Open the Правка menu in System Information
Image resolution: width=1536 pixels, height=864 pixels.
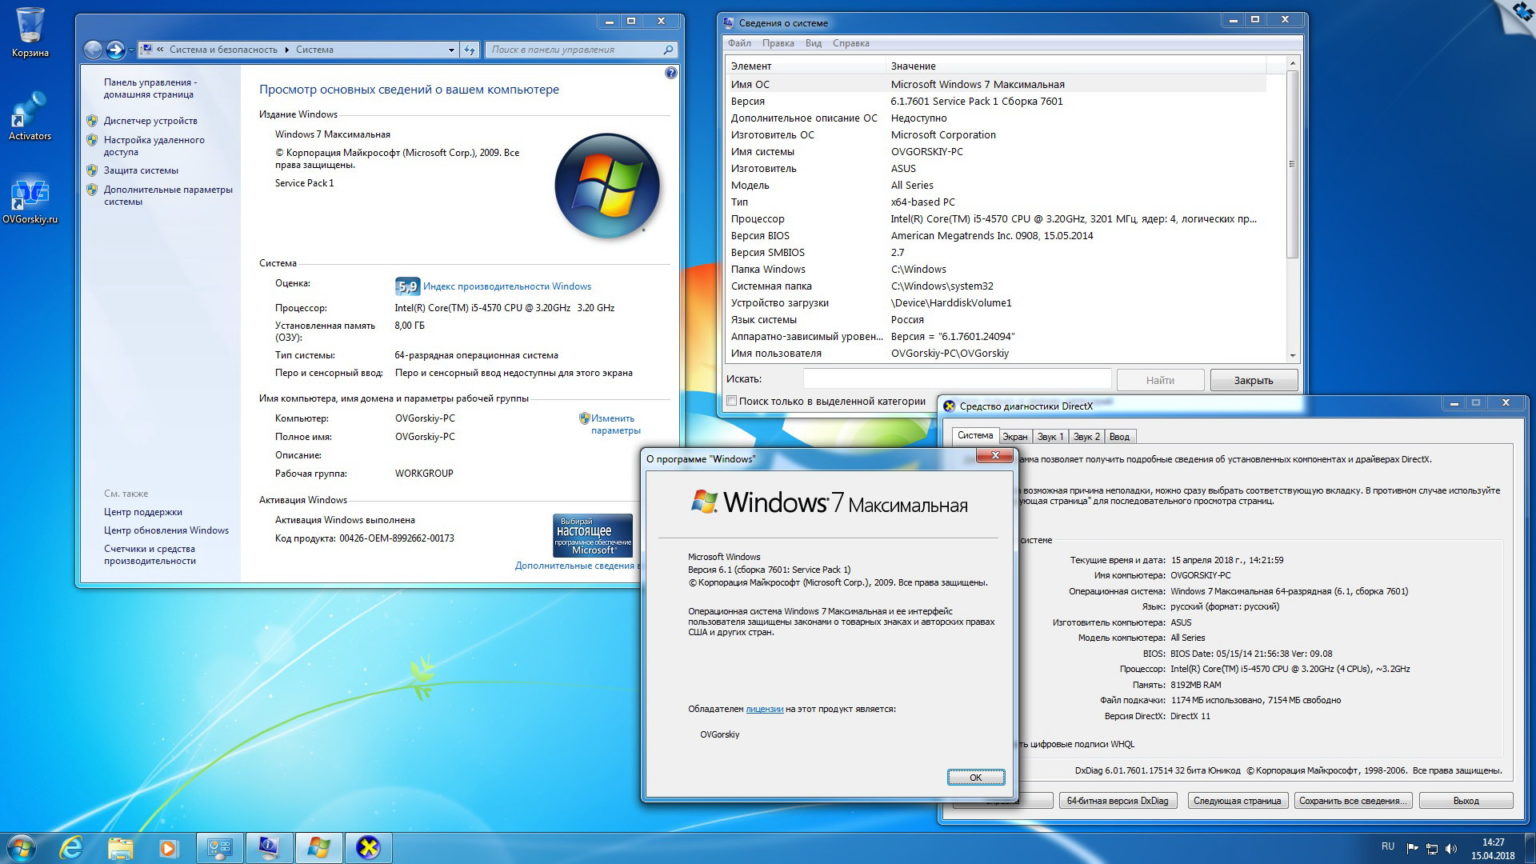click(x=778, y=43)
